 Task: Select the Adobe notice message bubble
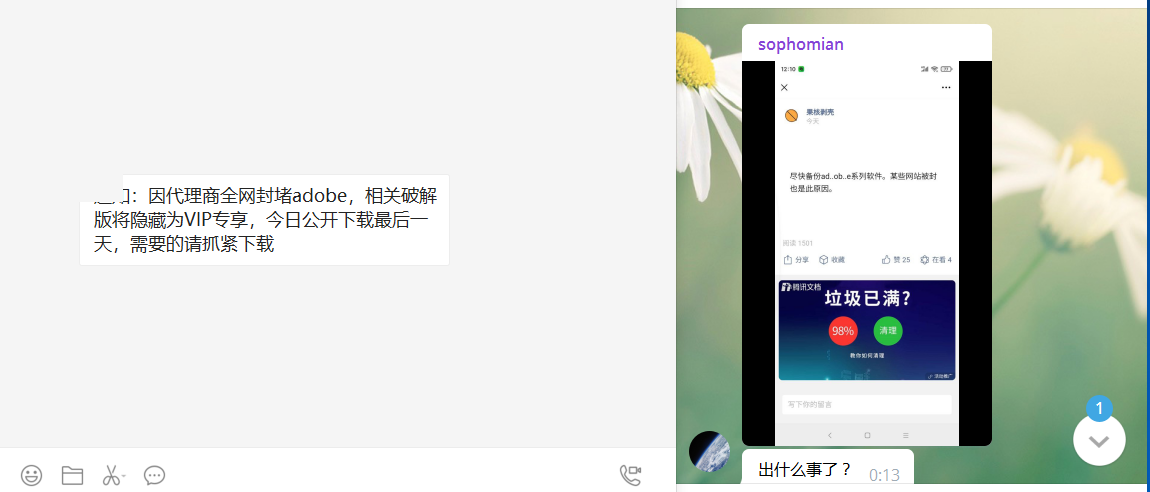[x=264, y=220]
